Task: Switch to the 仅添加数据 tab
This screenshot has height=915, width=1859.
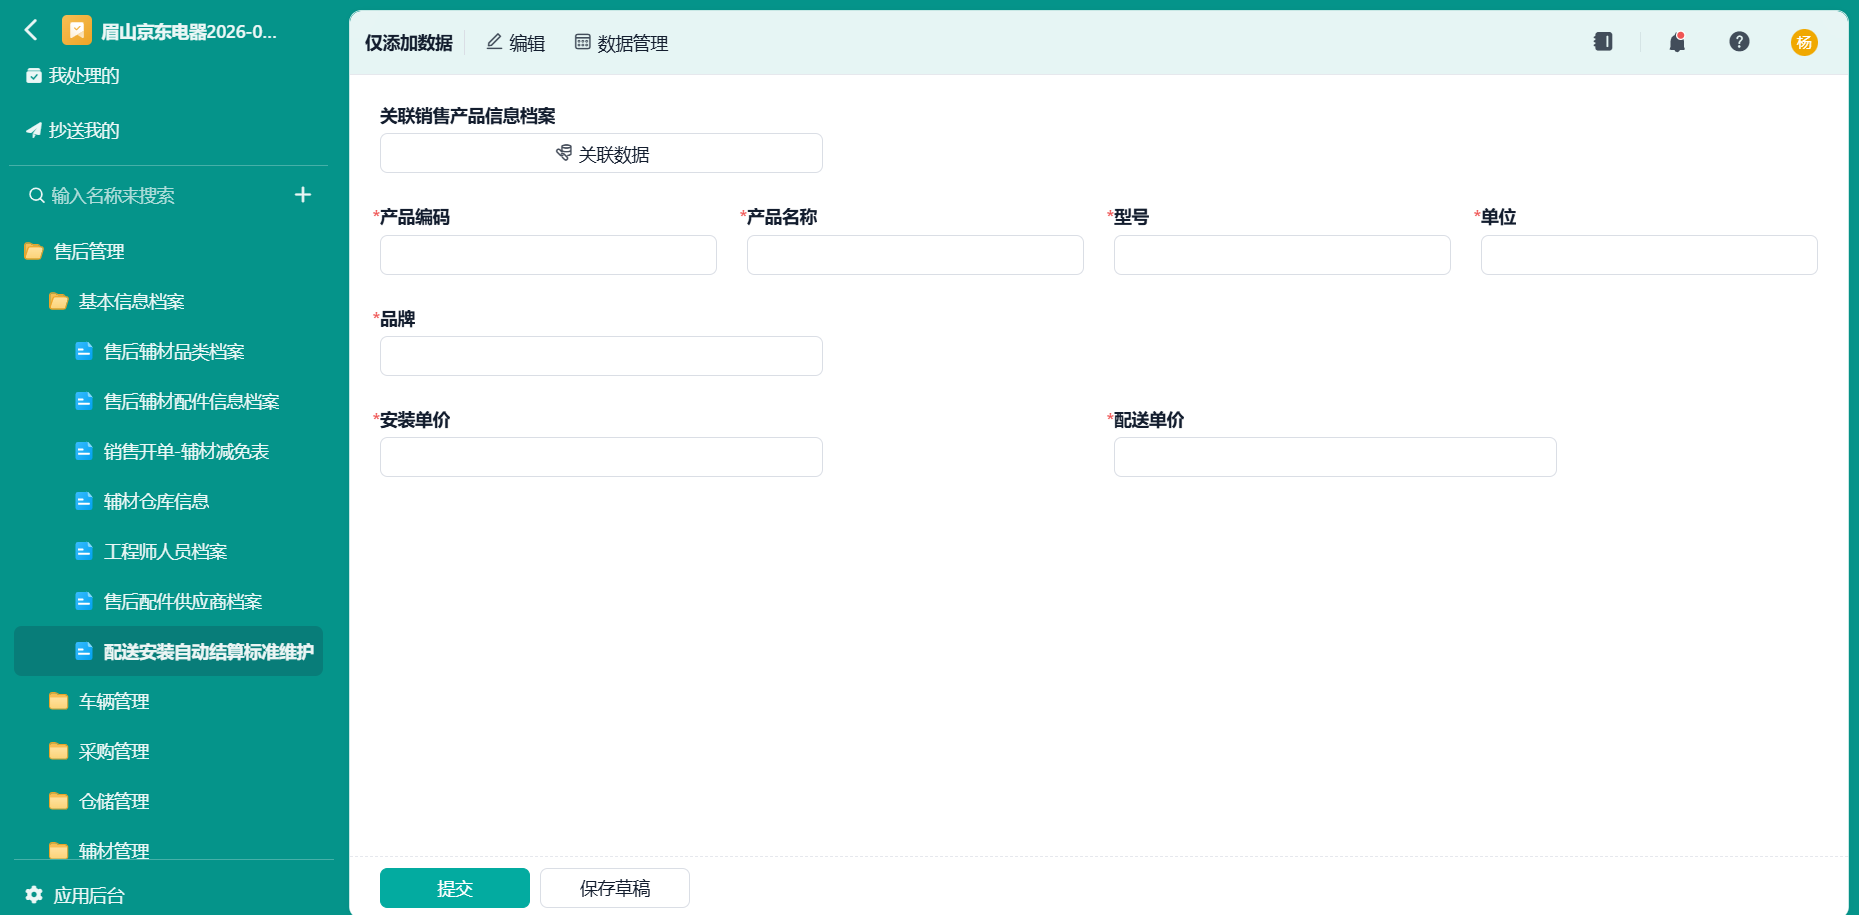Action: point(408,43)
